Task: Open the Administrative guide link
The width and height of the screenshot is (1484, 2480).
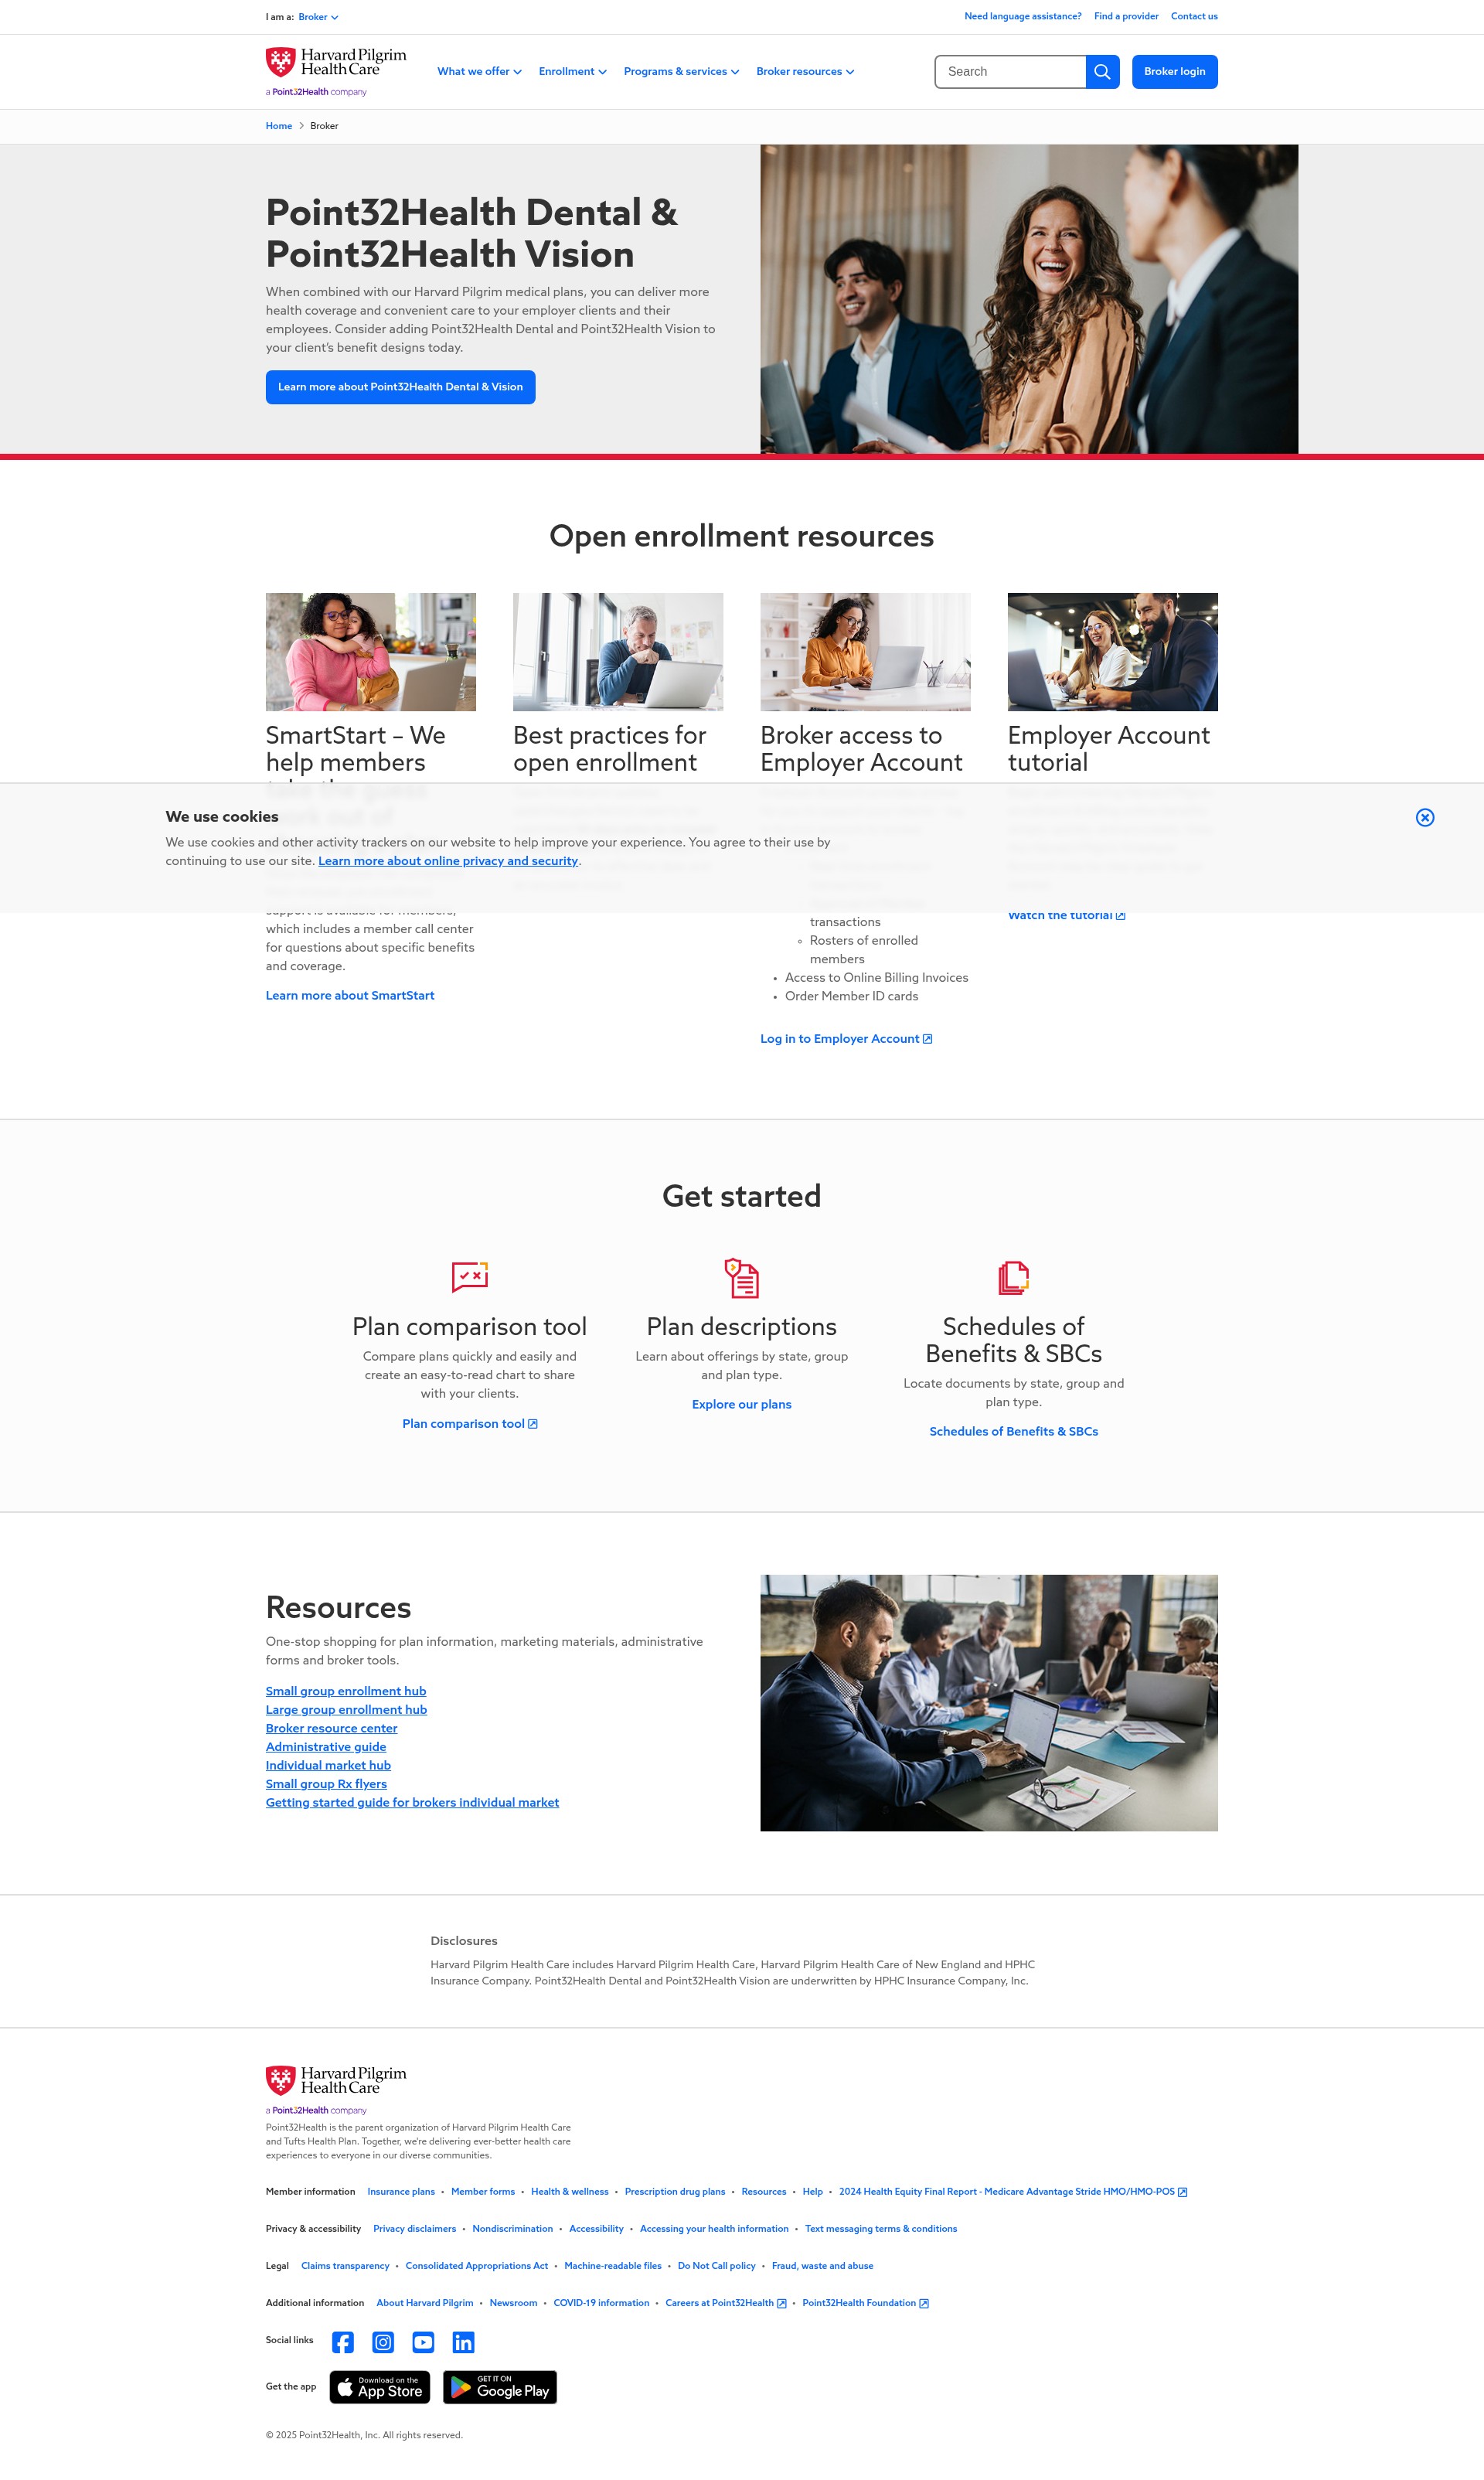Action: (x=326, y=1747)
